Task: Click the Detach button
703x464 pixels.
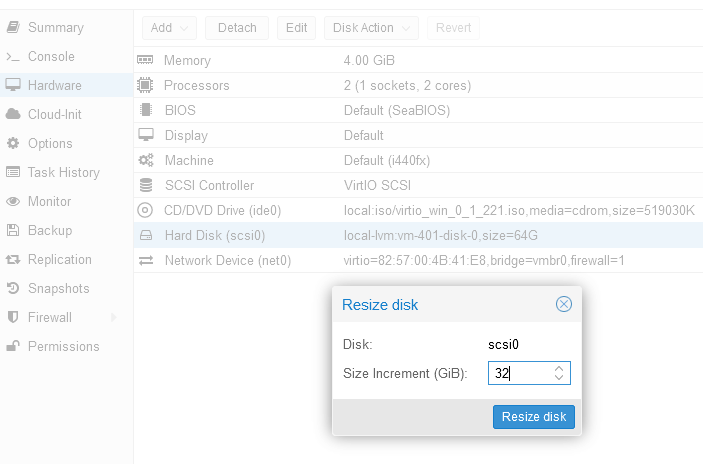Action: click(237, 28)
